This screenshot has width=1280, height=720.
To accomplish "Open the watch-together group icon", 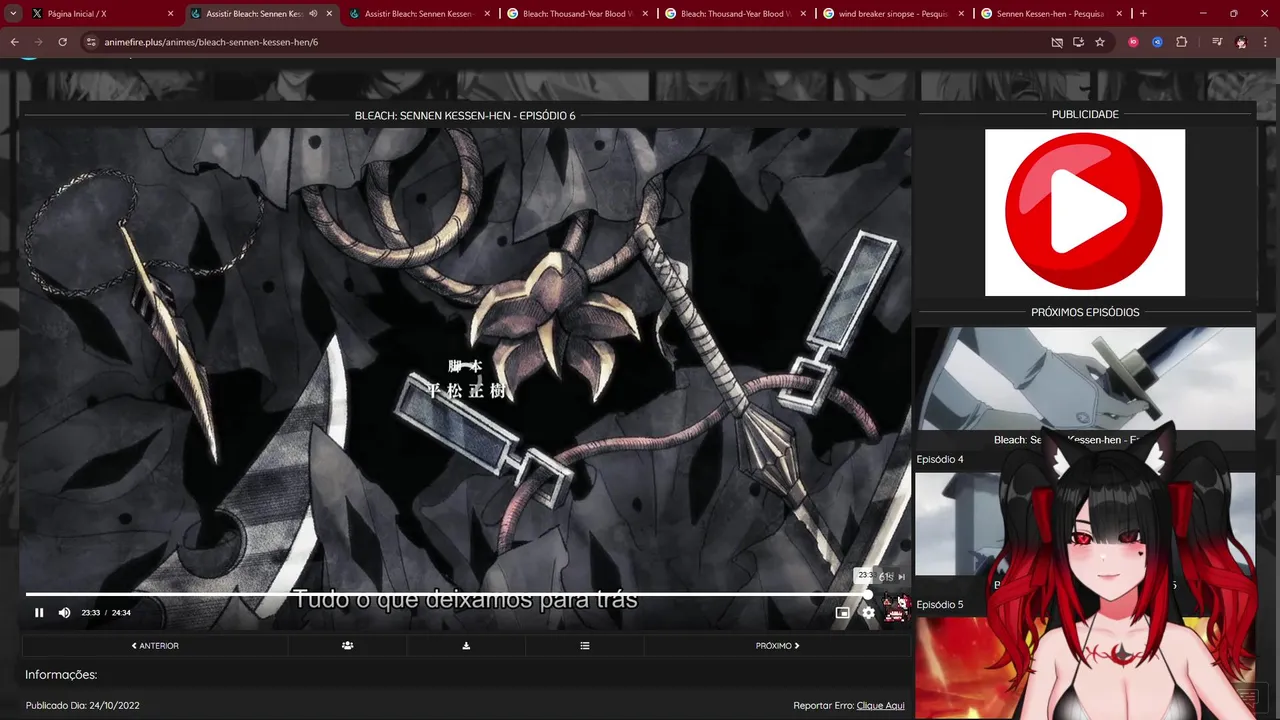I will 347,646.
